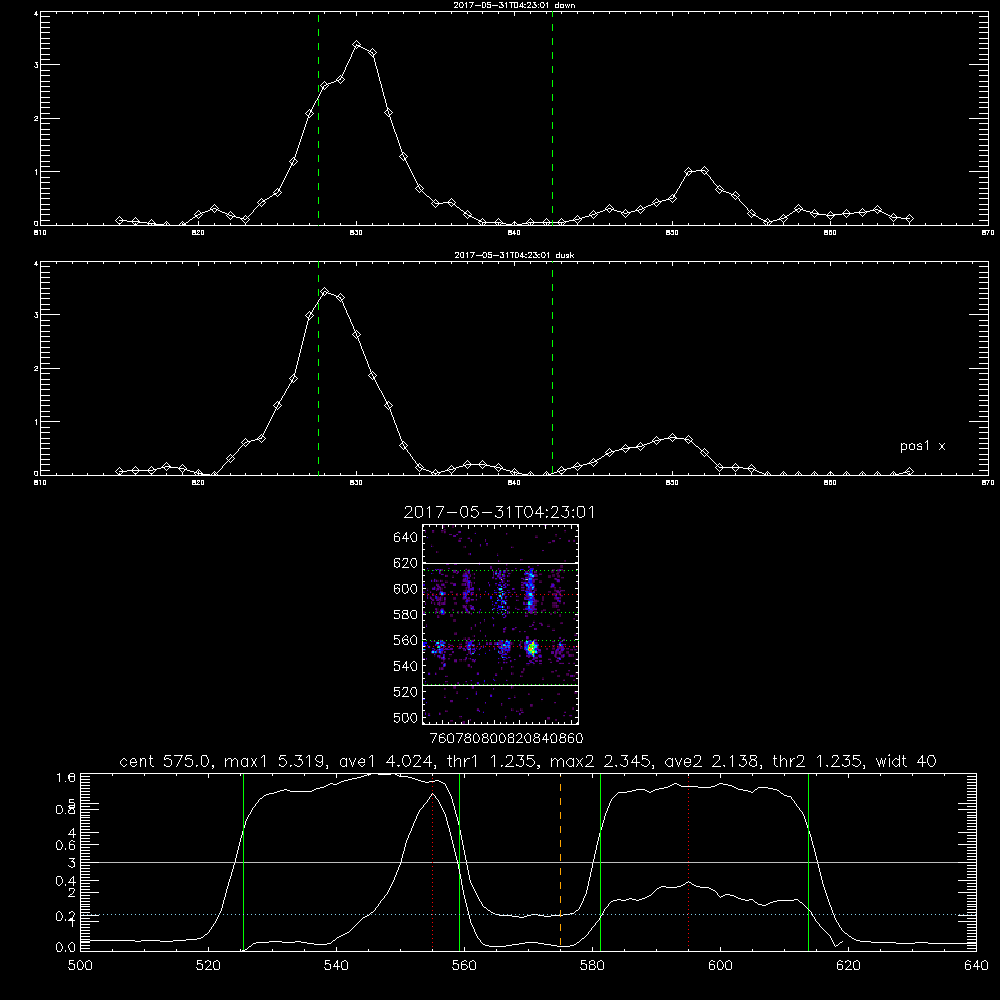The height and width of the screenshot is (1000, 1000).
Task: Click the "640" tick label on bottom plot x-axis
Action: tap(976, 966)
